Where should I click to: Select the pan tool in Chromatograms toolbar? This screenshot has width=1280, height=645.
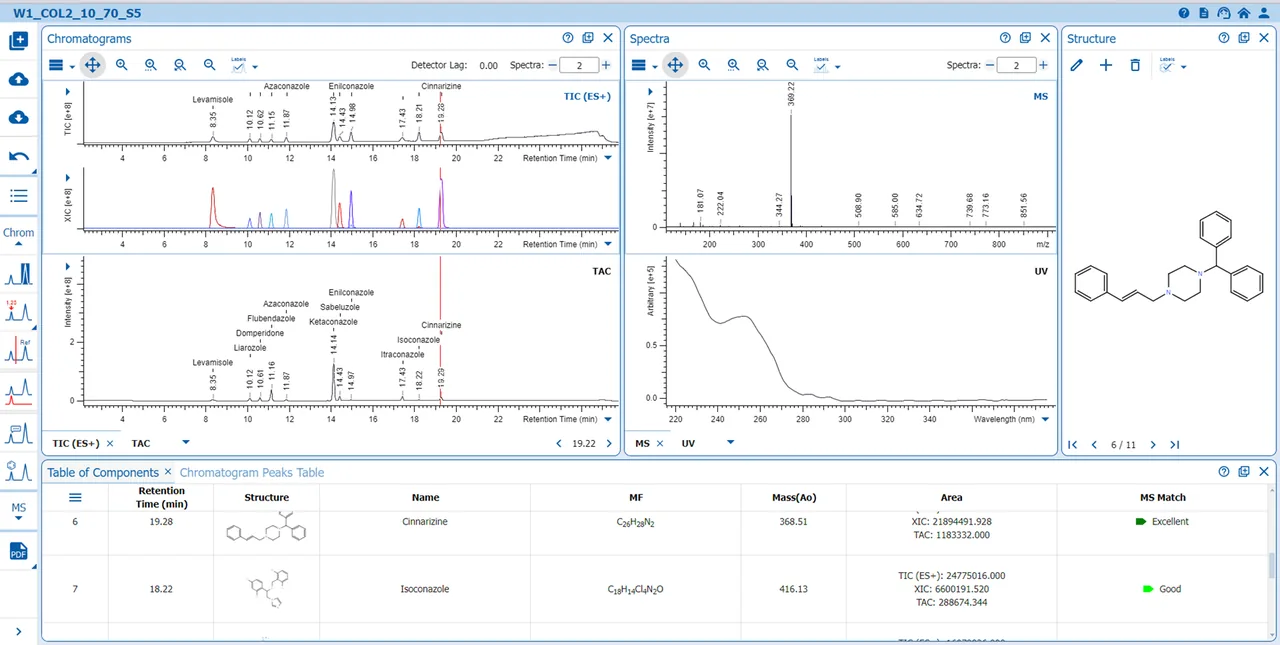(92, 65)
